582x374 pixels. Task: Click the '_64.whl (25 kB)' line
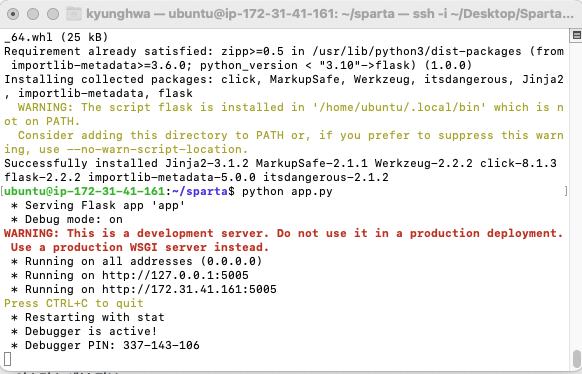click(56, 37)
